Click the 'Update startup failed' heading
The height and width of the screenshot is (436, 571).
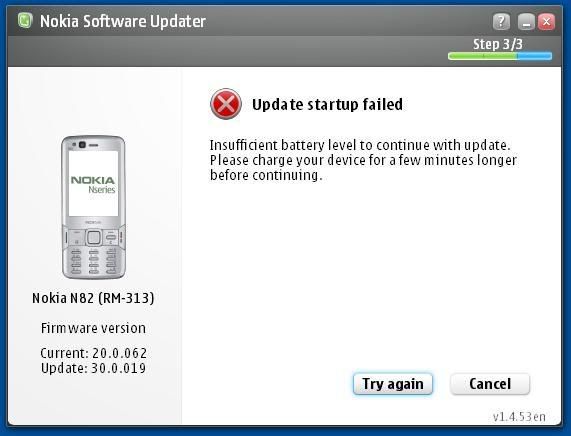[x=327, y=105]
